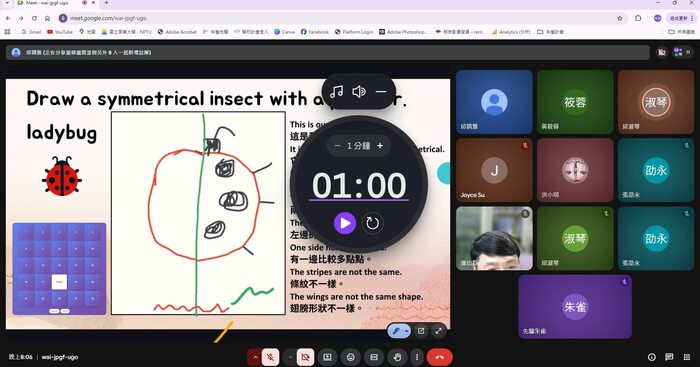Open the Adobe Acrobat bookmark

[x=177, y=32]
